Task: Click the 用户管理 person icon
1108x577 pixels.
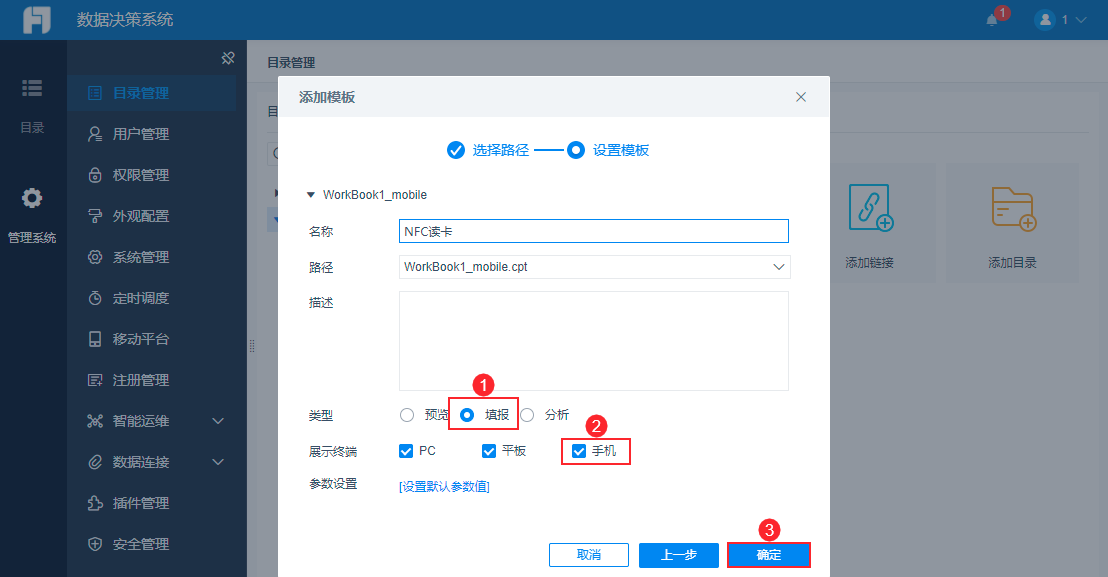Action: [x=95, y=134]
